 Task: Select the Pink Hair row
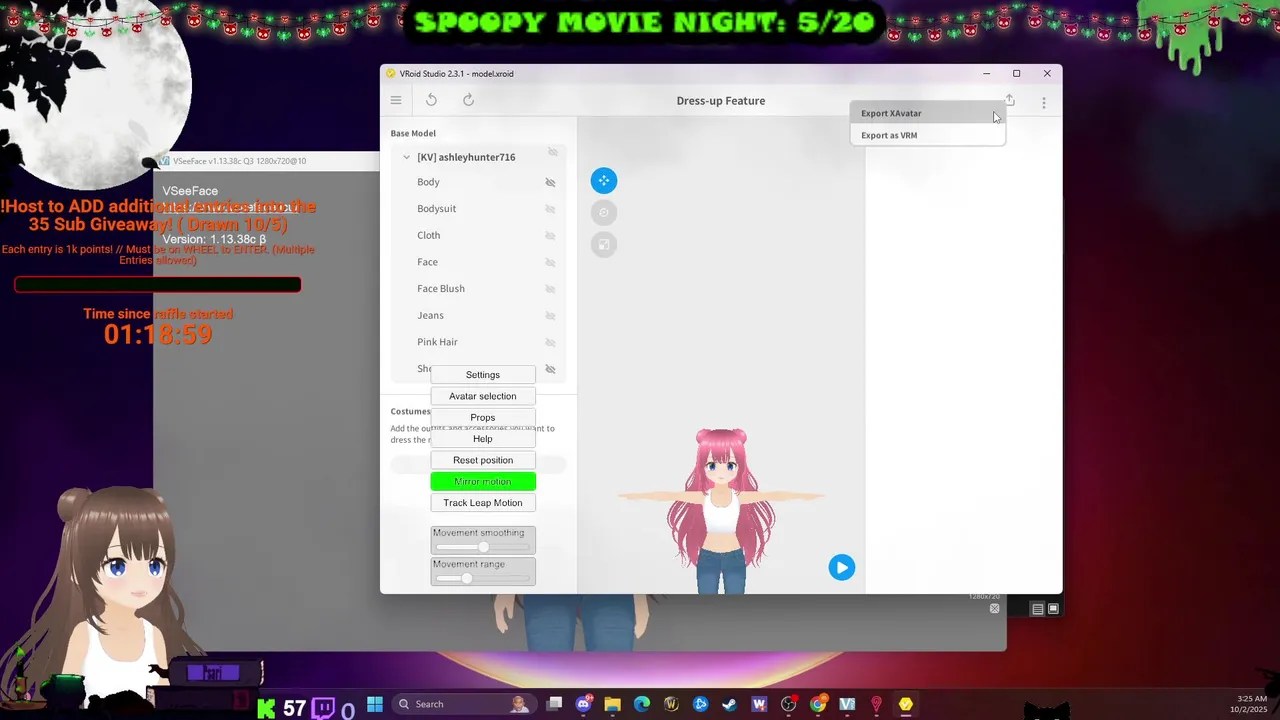[x=480, y=342]
